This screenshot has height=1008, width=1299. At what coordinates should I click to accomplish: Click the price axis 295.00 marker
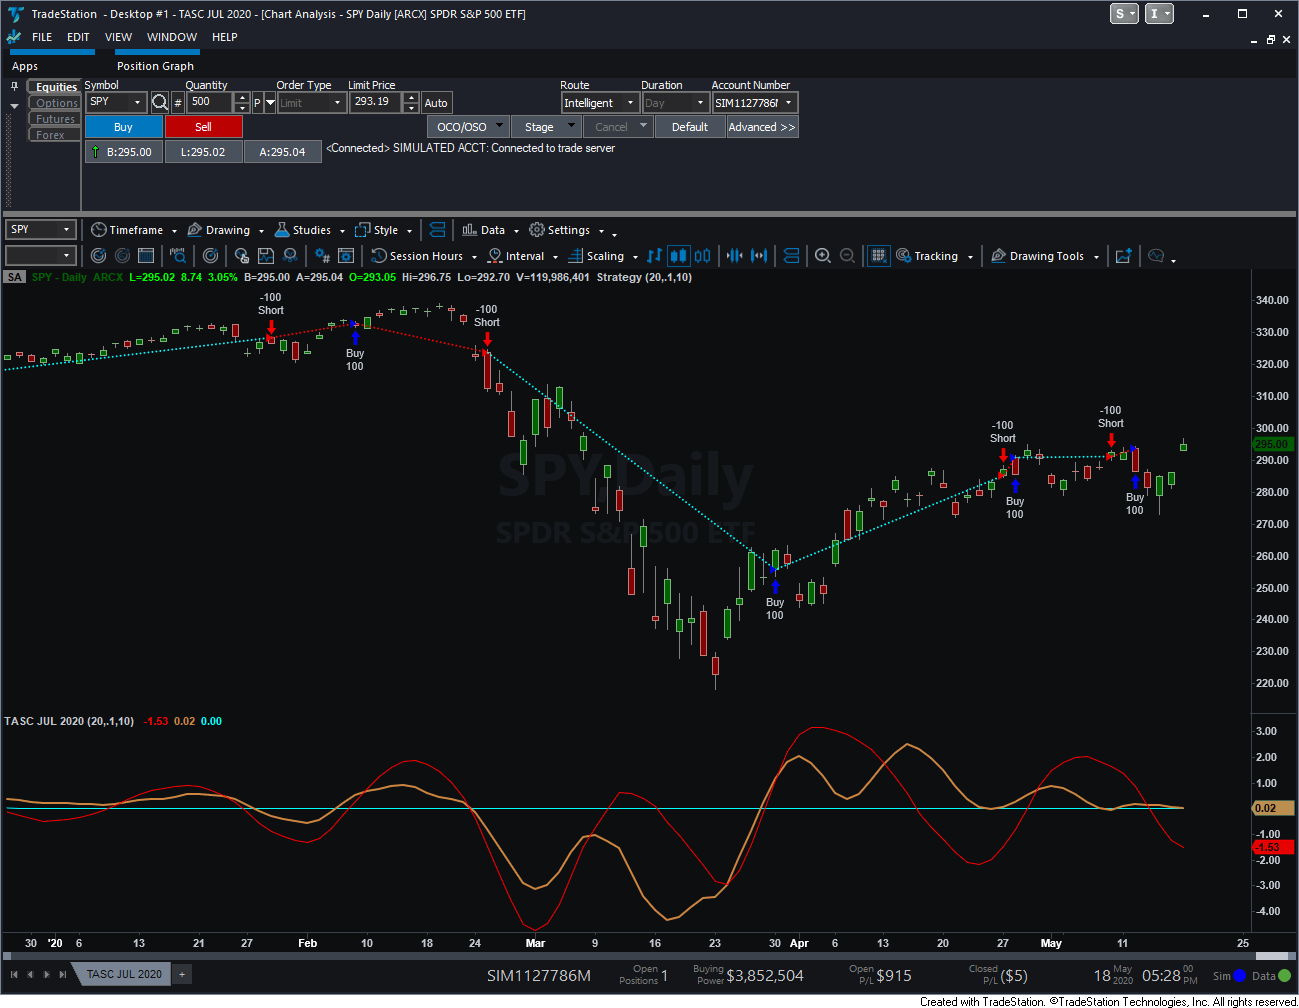[x=1272, y=444]
